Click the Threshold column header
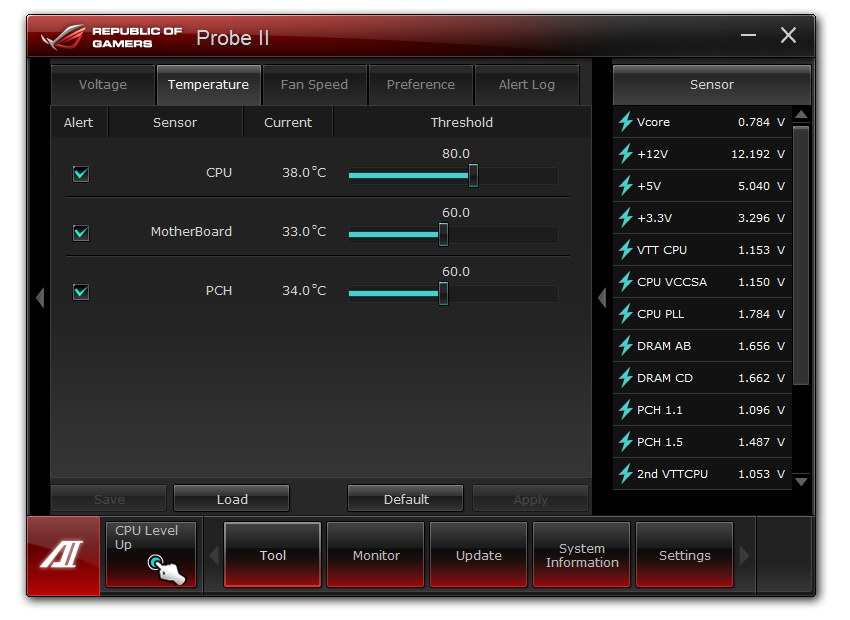The width and height of the screenshot is (850, 620). pyautogui.click(x=462, y=122)
